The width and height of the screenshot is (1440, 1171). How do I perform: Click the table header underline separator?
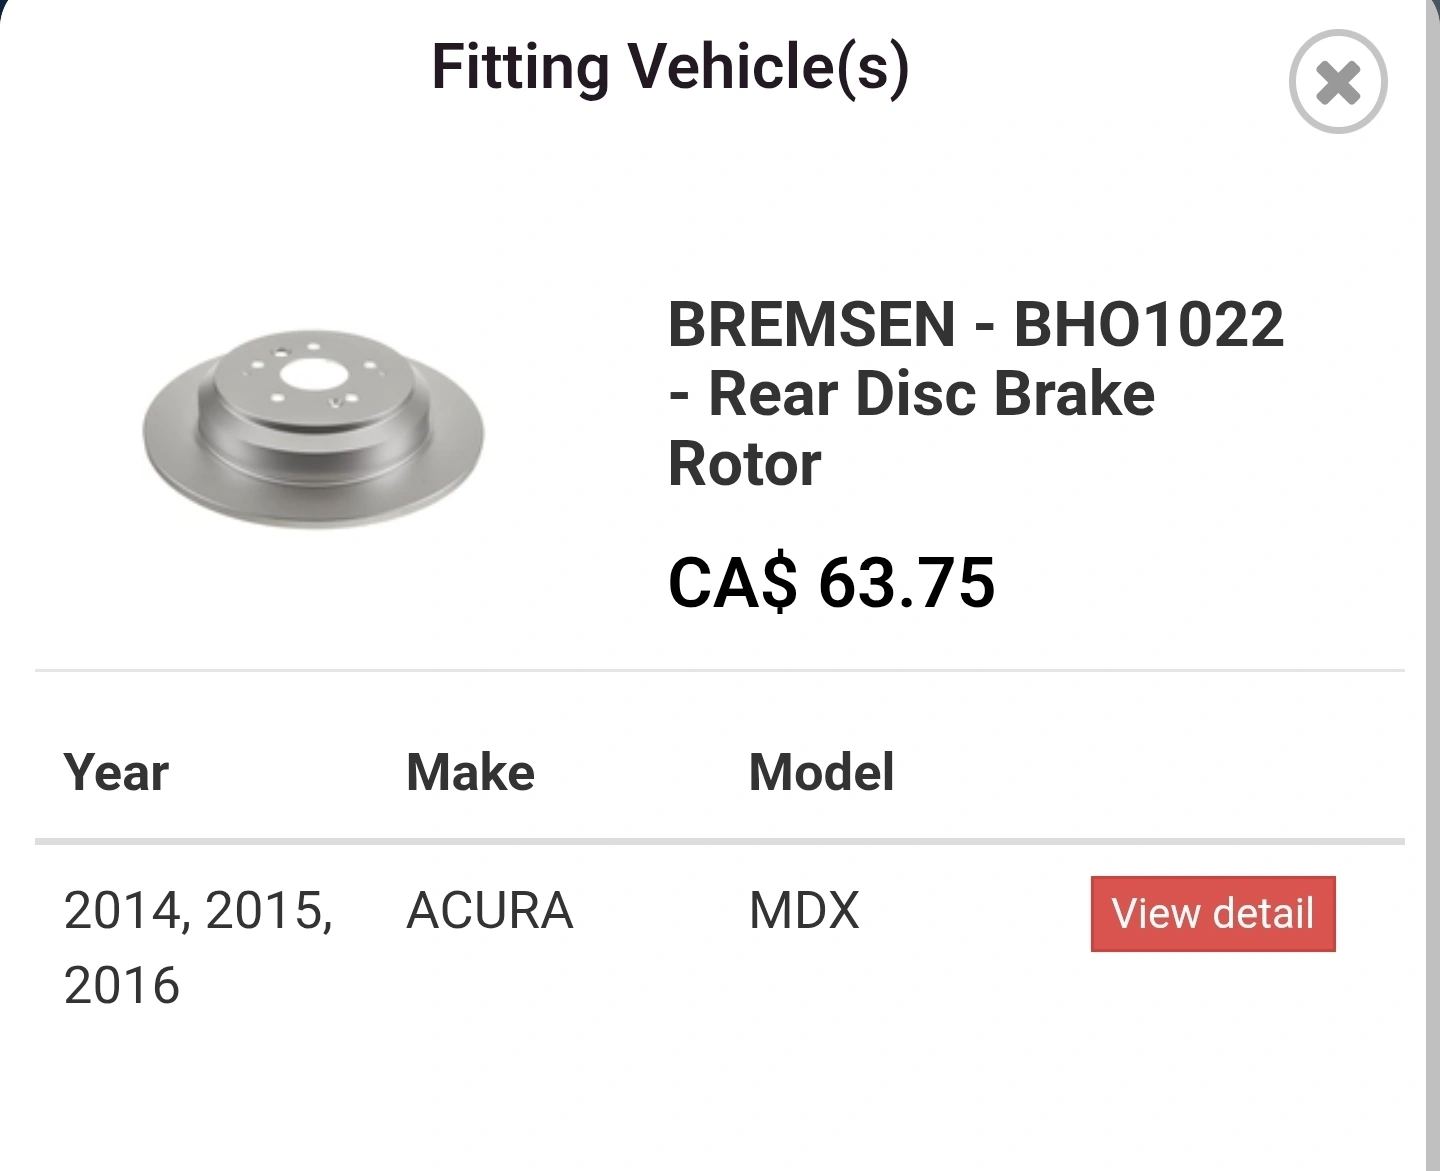720,842
